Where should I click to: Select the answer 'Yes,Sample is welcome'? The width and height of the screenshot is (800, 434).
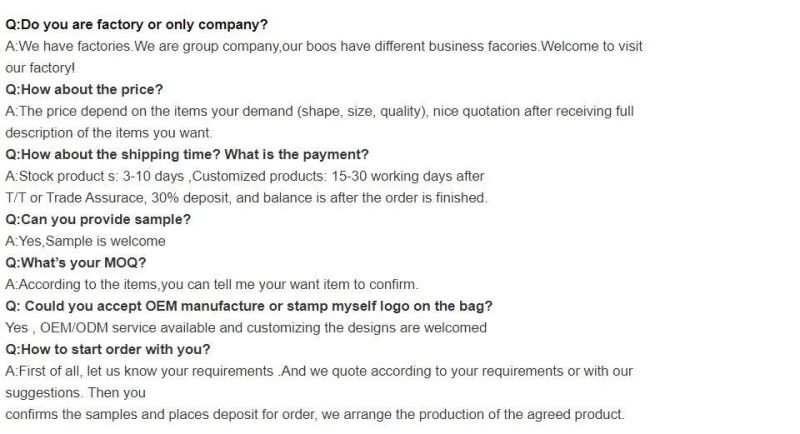tap(85, 241)
